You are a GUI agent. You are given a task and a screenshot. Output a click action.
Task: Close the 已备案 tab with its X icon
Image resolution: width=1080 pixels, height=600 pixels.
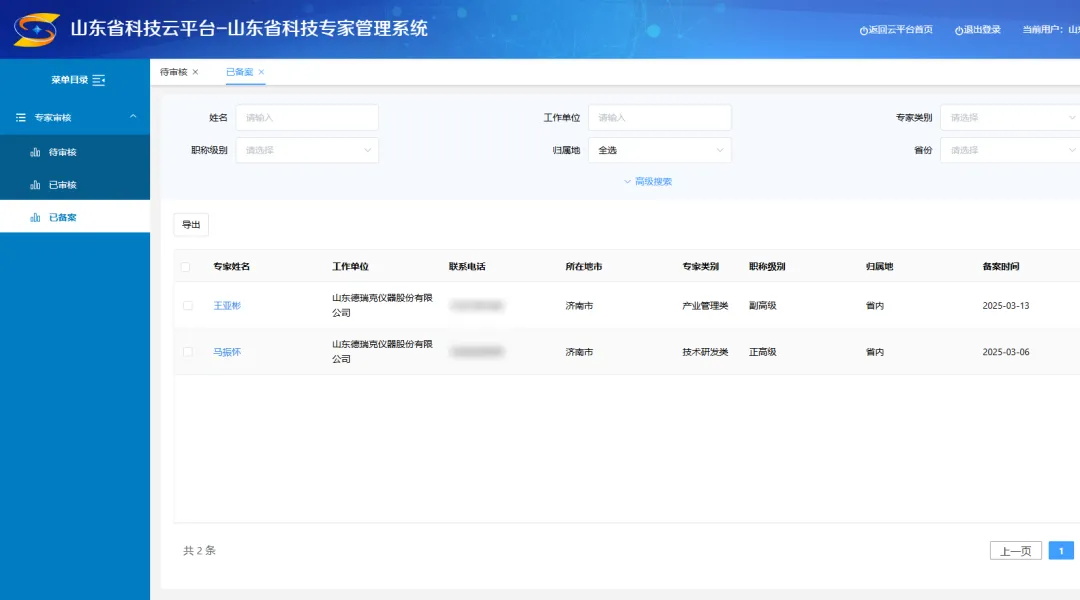259,72
